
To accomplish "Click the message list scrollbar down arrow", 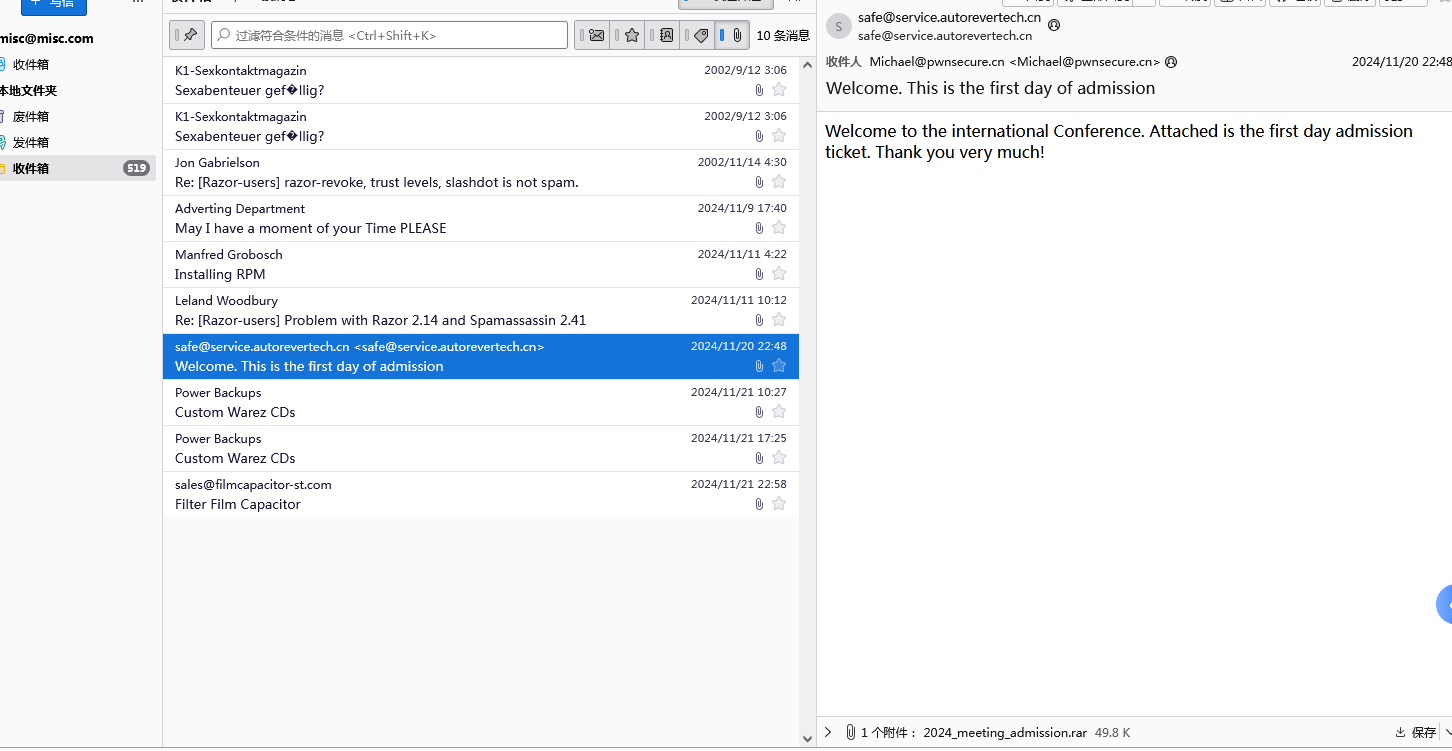I will click(x=808, y=739).
